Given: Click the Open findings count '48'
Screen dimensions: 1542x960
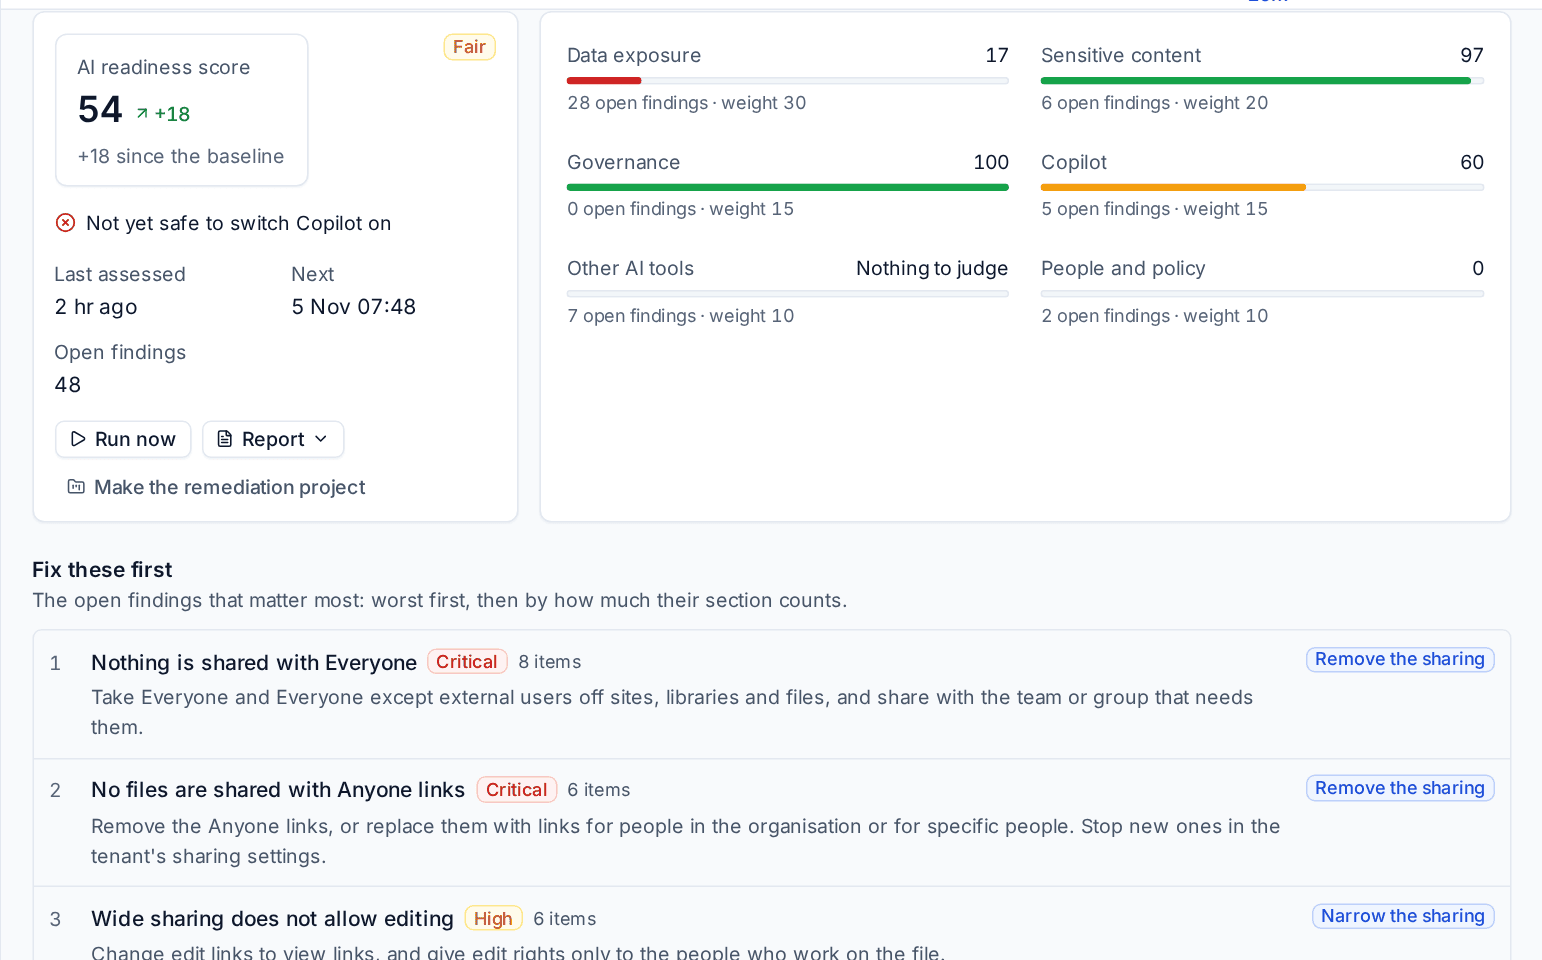Looking at the screenshot, I should (68, 385).
